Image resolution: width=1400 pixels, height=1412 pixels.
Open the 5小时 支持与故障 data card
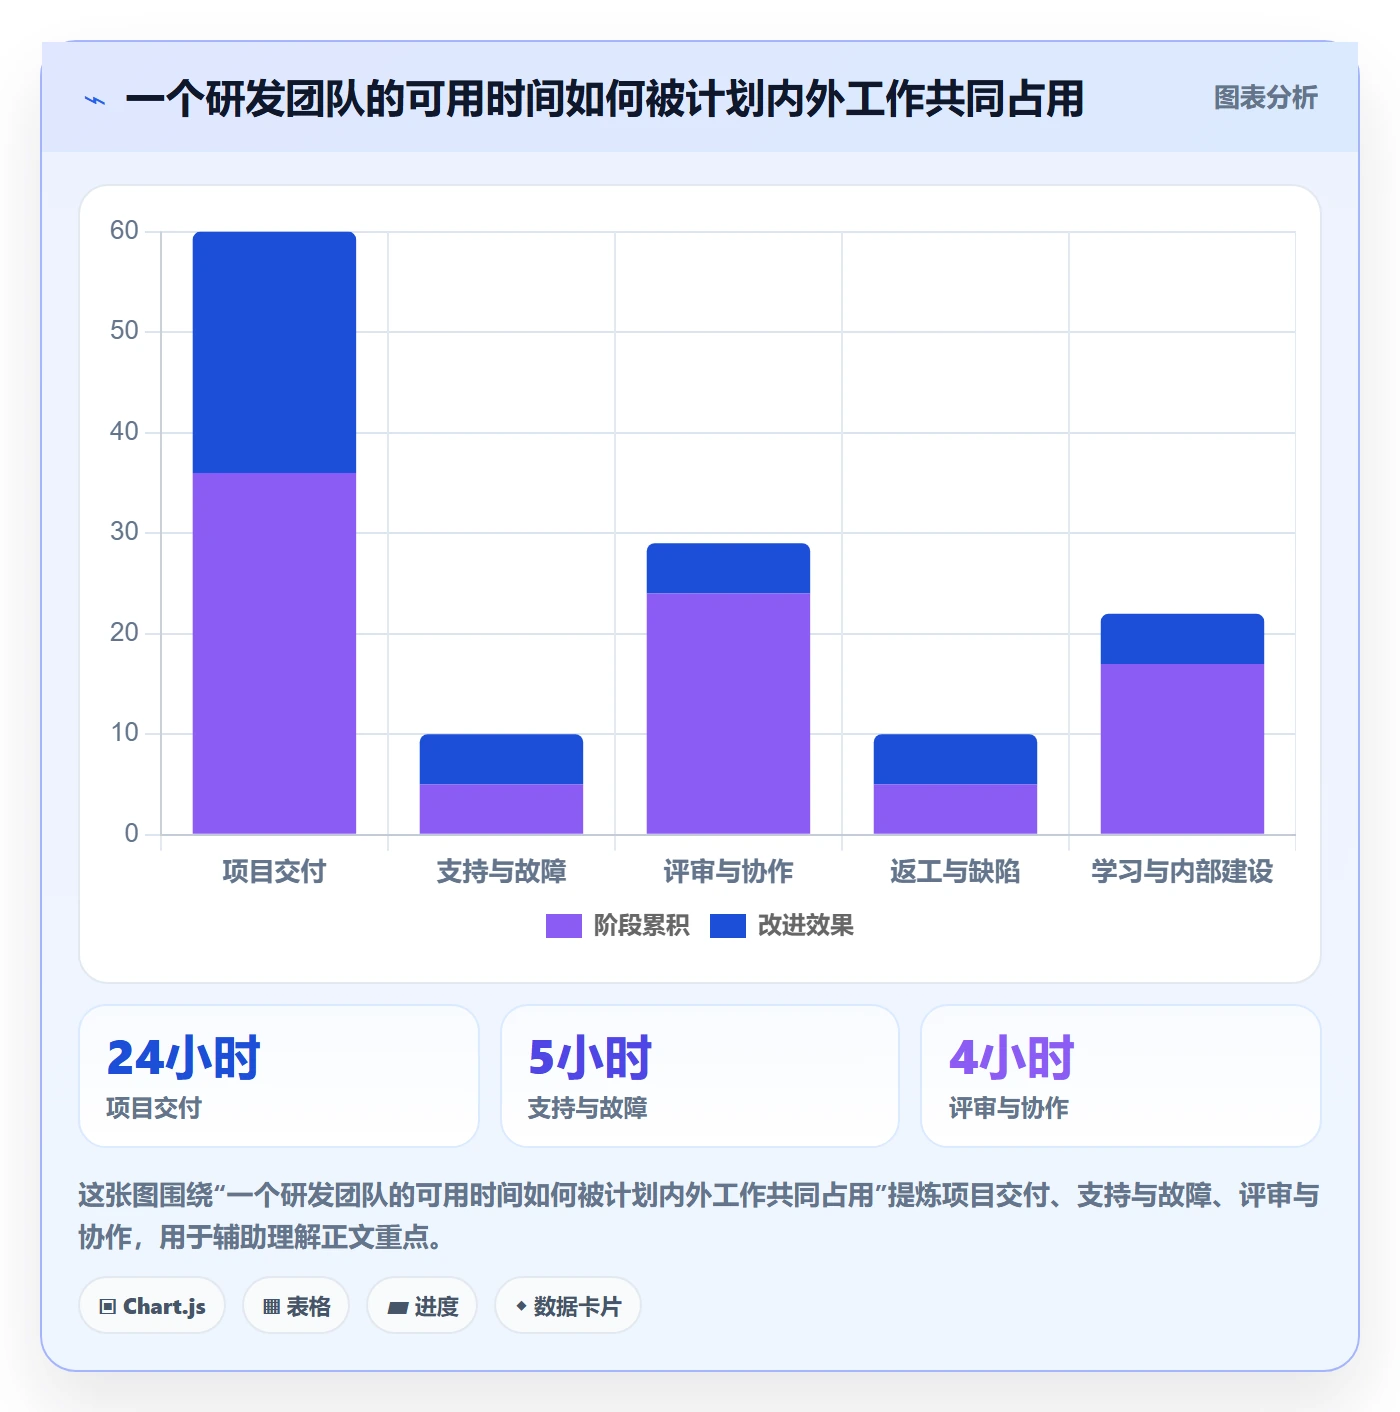700,1076
